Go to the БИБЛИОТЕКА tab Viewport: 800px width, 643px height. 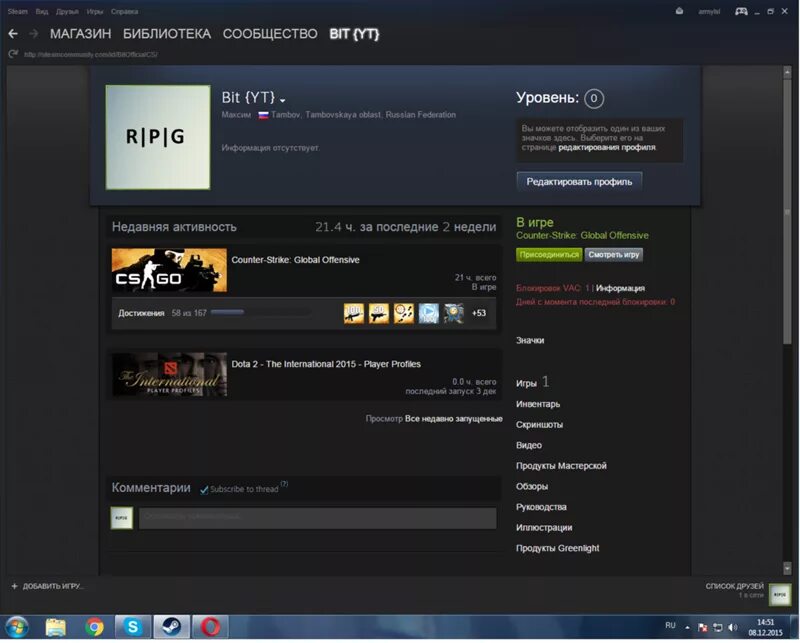click(167, 34)
